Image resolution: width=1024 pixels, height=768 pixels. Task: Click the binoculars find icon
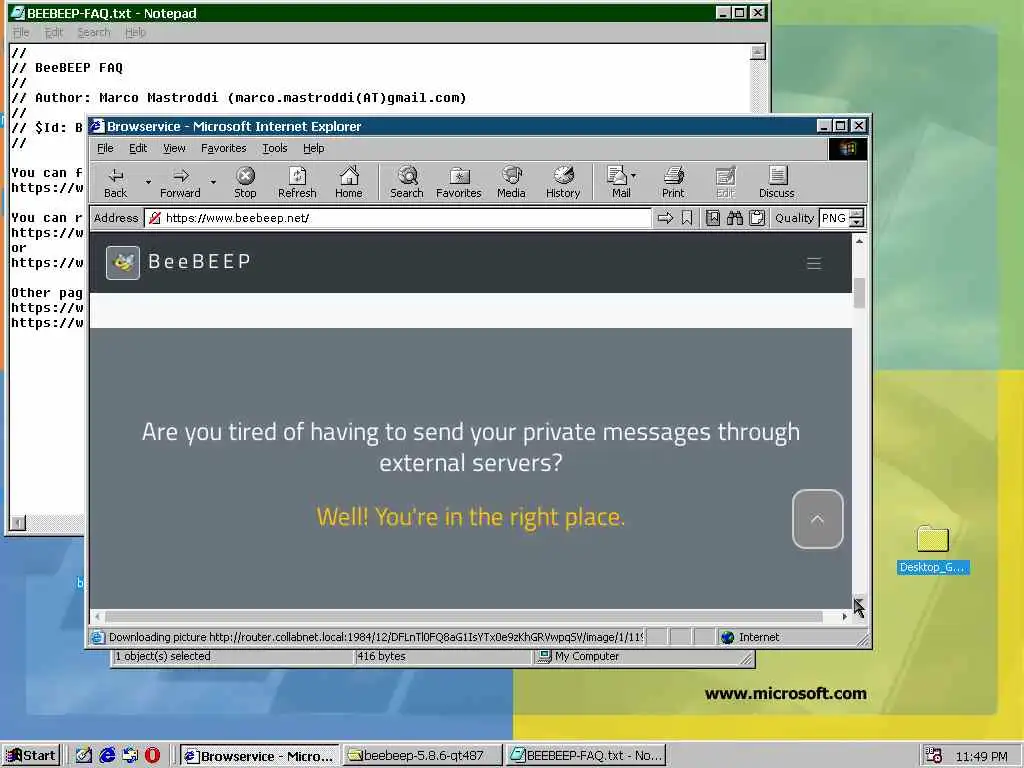(x=735, y=218)
